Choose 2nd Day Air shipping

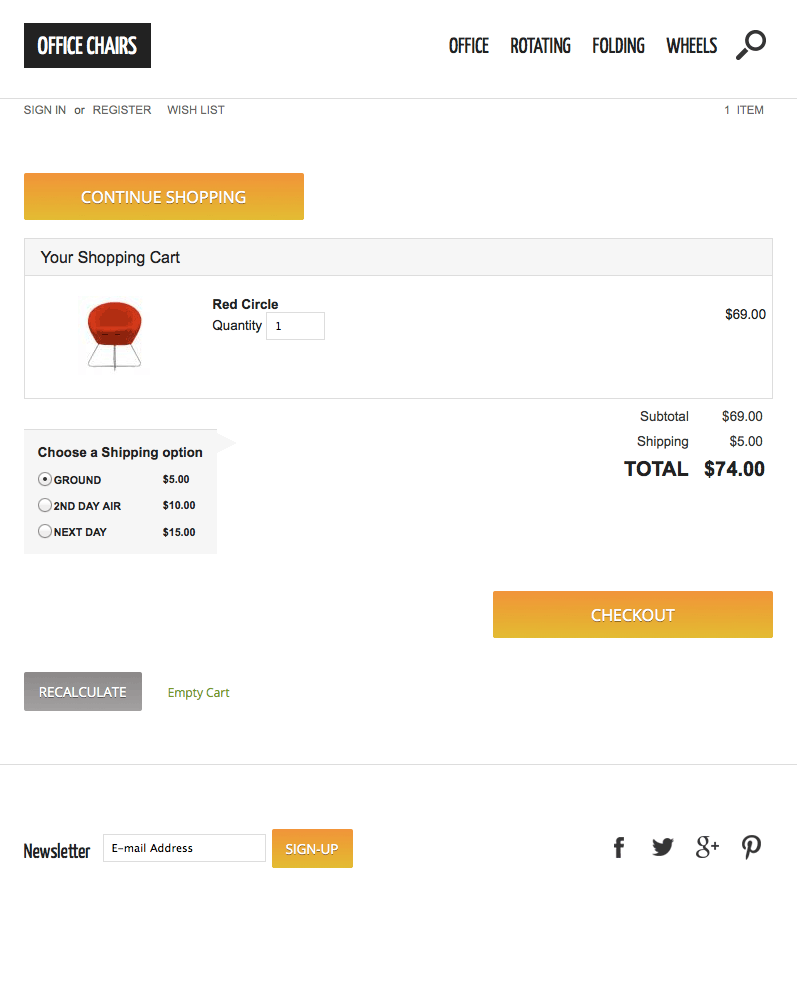click(x=45, y=505)
